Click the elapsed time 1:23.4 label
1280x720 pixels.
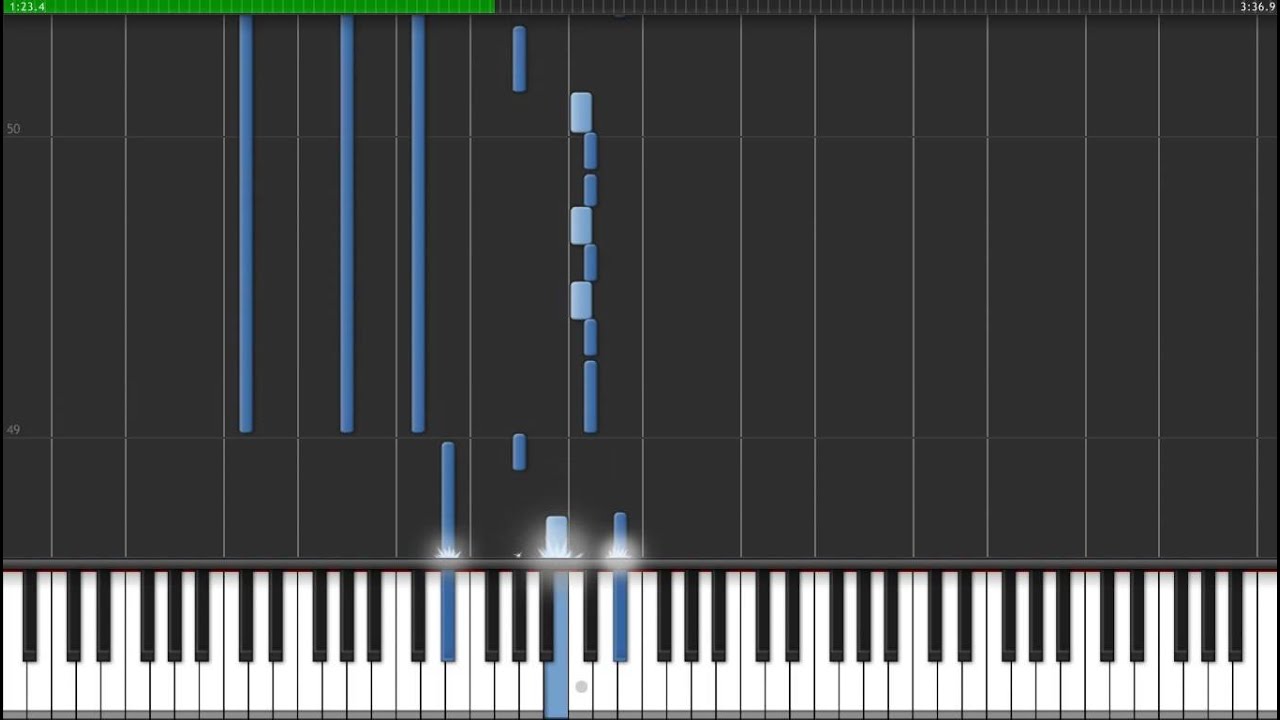[27, 6]
